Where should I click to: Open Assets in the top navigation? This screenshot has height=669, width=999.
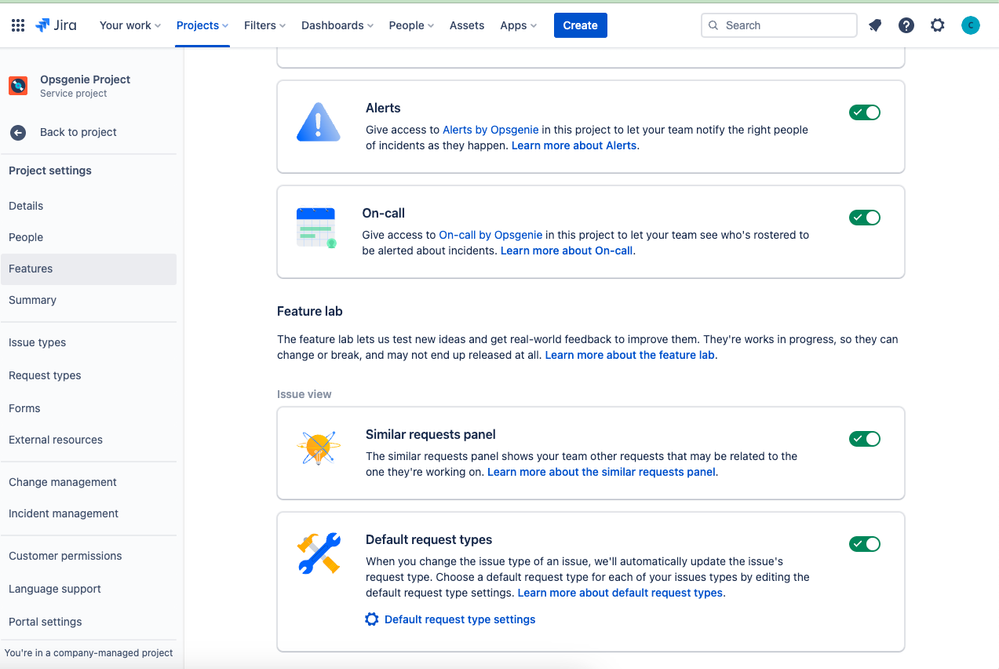[x=467, y=25]
